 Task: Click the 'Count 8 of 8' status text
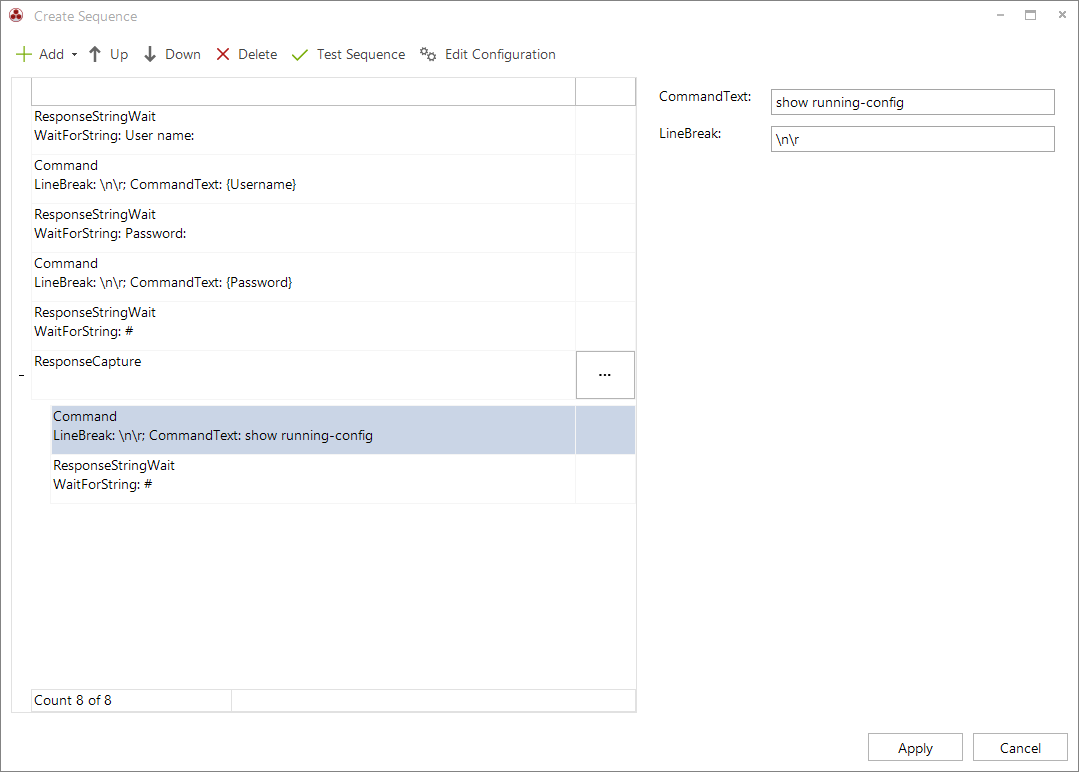click(x=73, y=700)
